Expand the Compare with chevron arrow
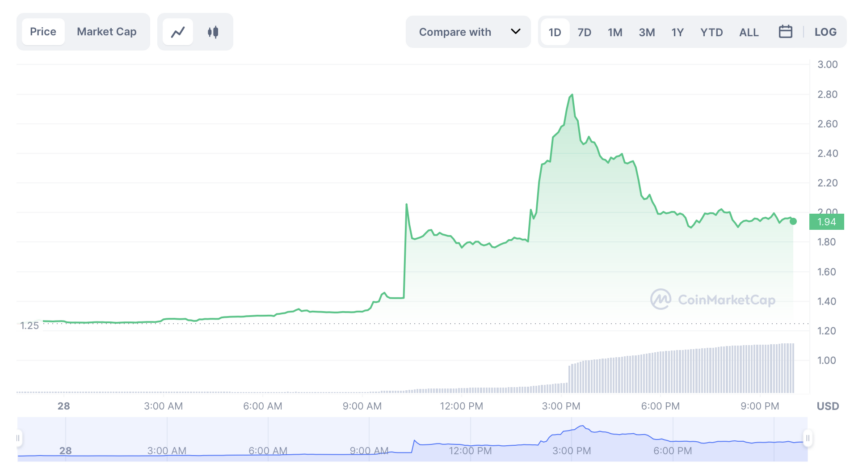850x473 pixels. pos(516,31)
